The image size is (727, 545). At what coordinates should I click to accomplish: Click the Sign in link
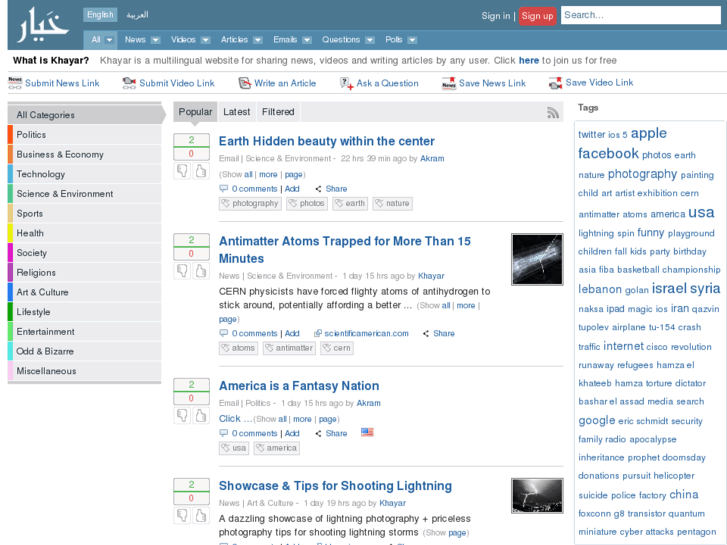pos(495,16)
